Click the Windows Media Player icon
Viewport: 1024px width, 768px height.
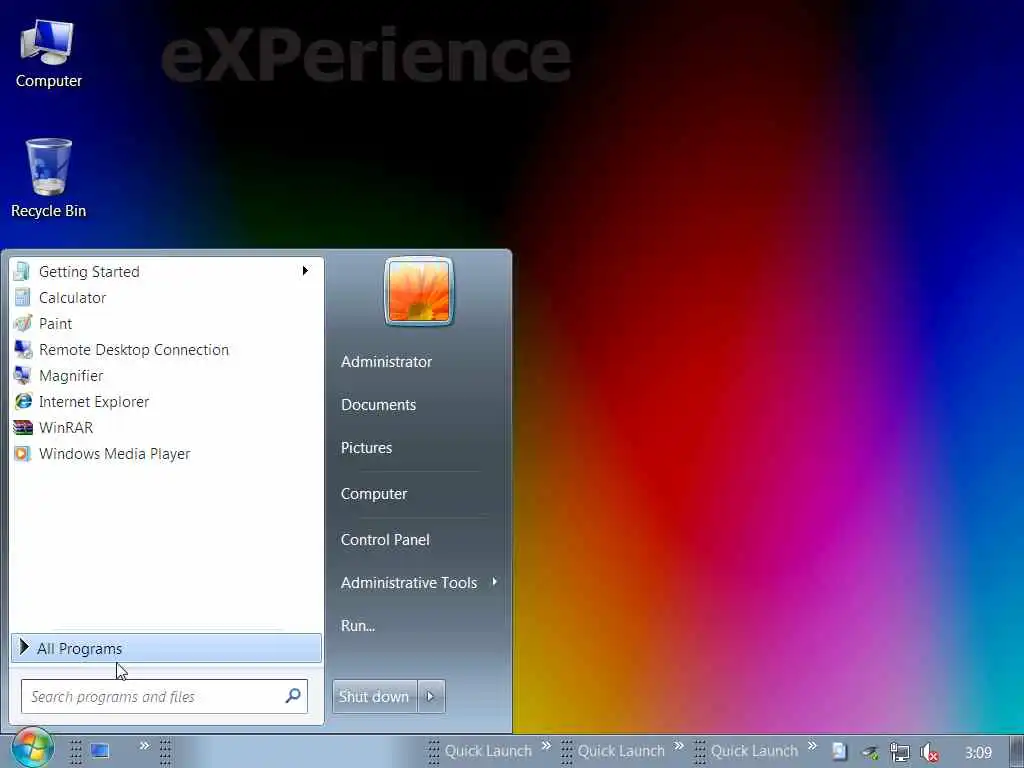tap(22, 453)
